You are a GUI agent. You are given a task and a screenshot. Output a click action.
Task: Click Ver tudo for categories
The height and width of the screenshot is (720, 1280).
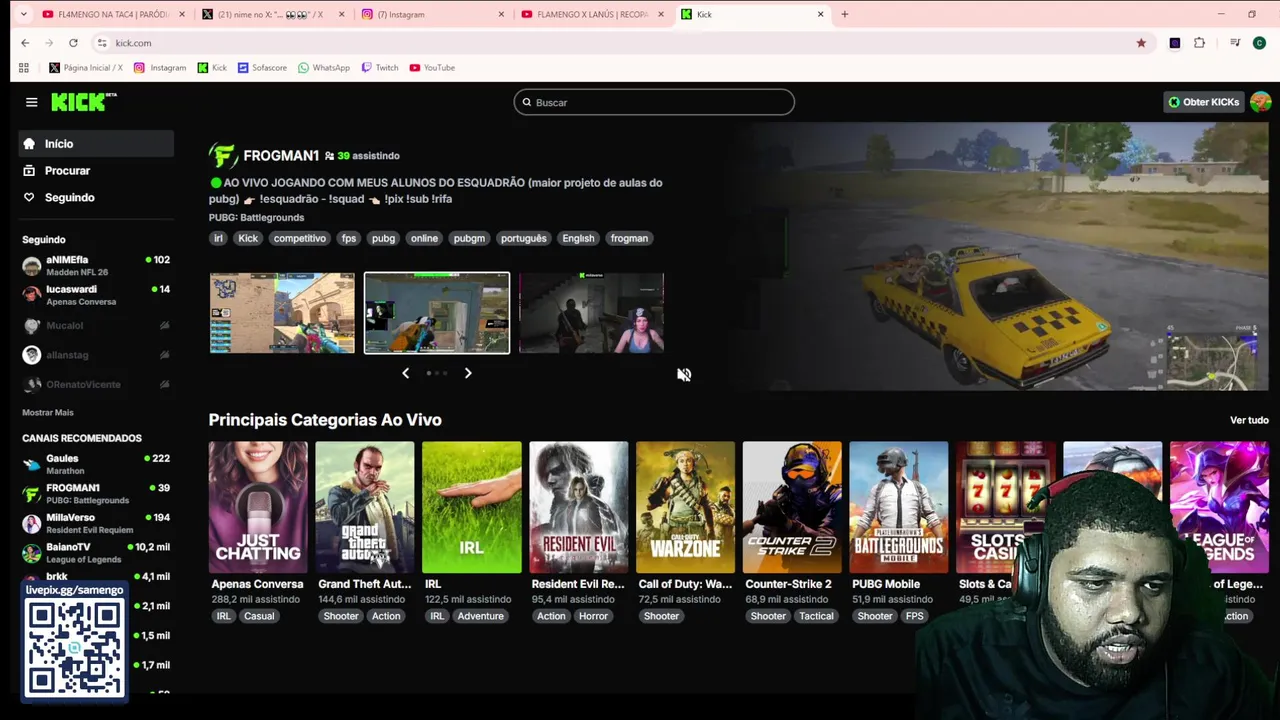[1249, 420]
